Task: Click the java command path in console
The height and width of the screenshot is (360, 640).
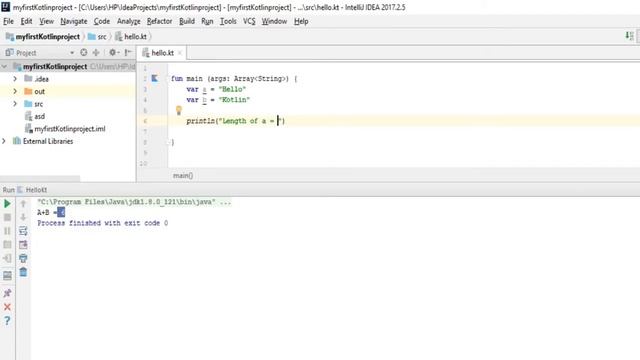Action: (x=134, y=202)
